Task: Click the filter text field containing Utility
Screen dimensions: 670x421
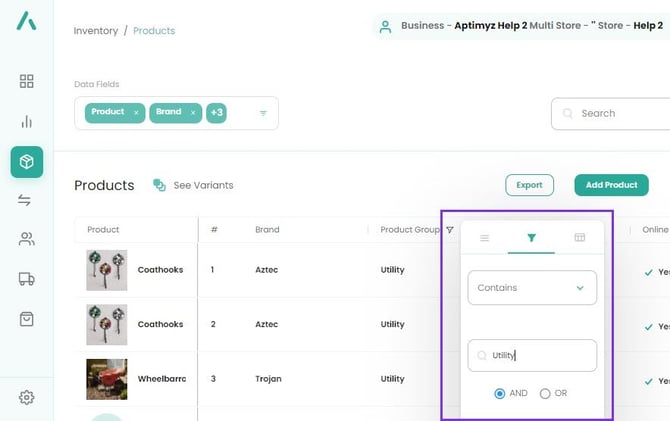Action: coord(532,355)
